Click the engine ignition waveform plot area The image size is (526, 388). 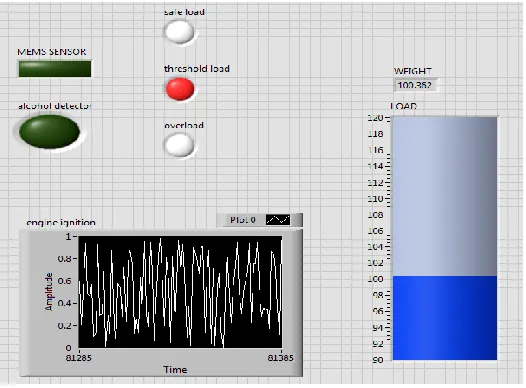(180, 292)
